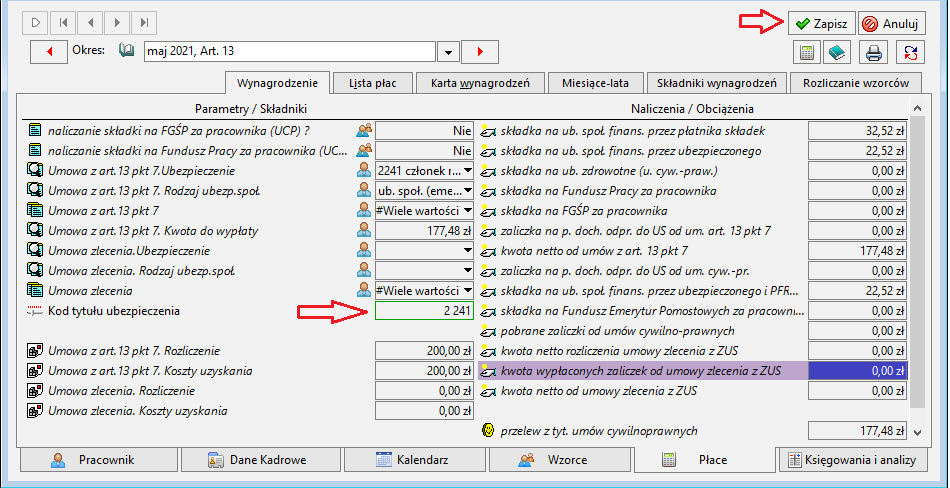This screenshot has width=950, height=488.
Task: Select next period with red right arrow
Action: point(480,52)
